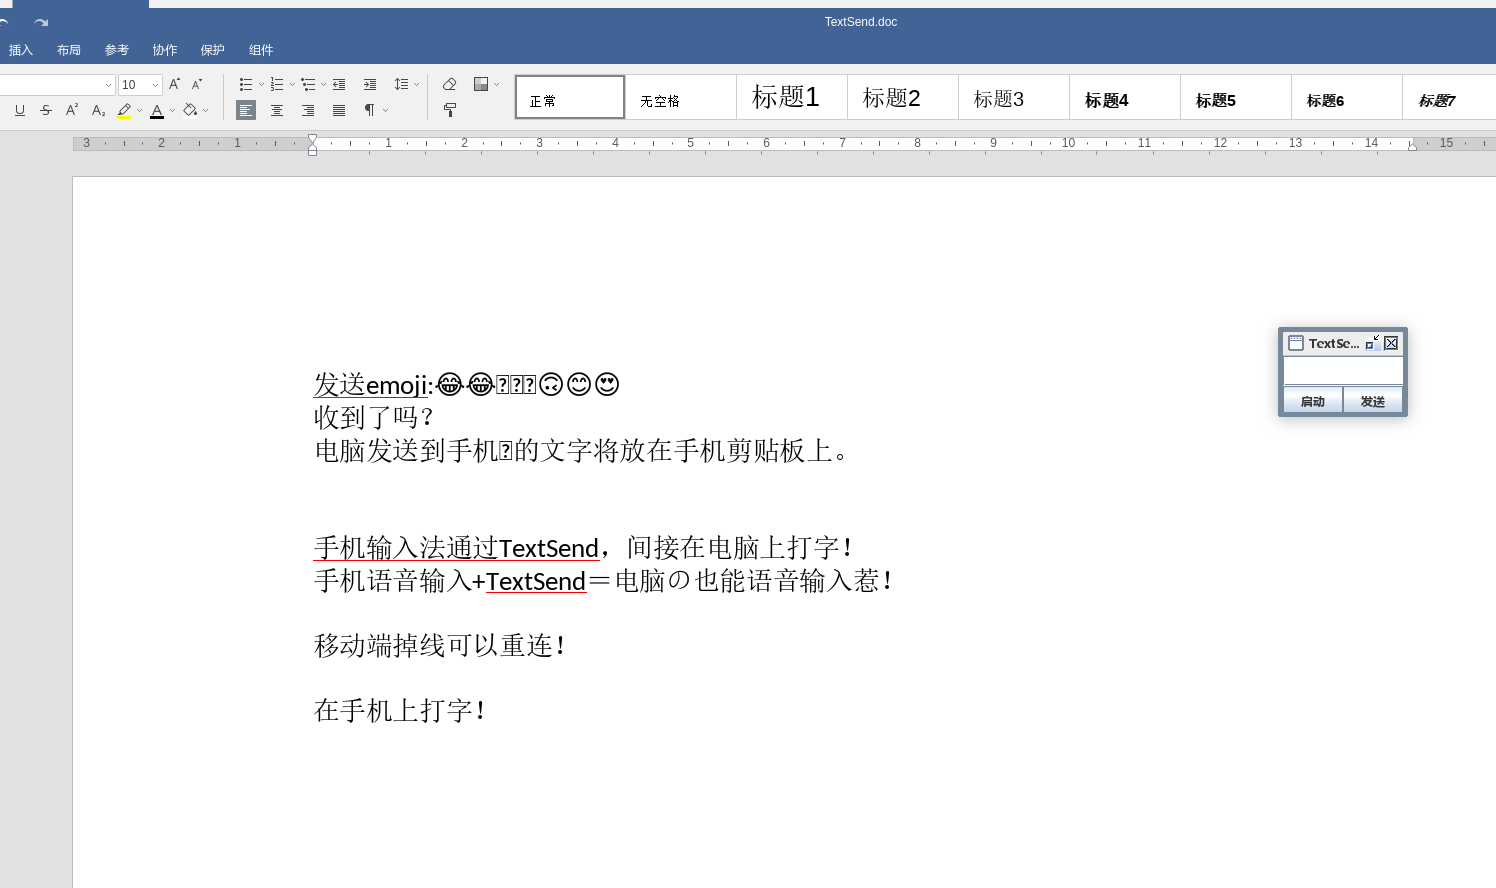Focus the TextSend window text field
1496x888 pixels.
(1343, 371)
